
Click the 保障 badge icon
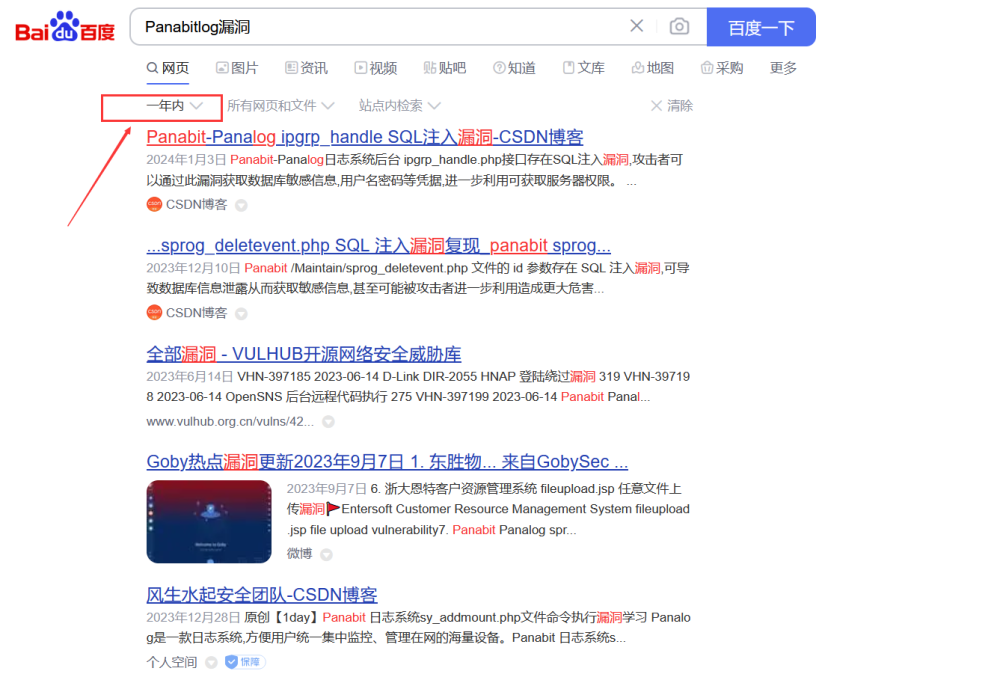[x=245, y=662]
